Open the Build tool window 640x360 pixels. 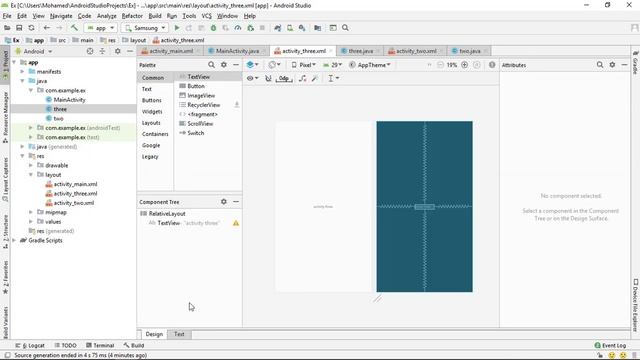tap(134, 345)
